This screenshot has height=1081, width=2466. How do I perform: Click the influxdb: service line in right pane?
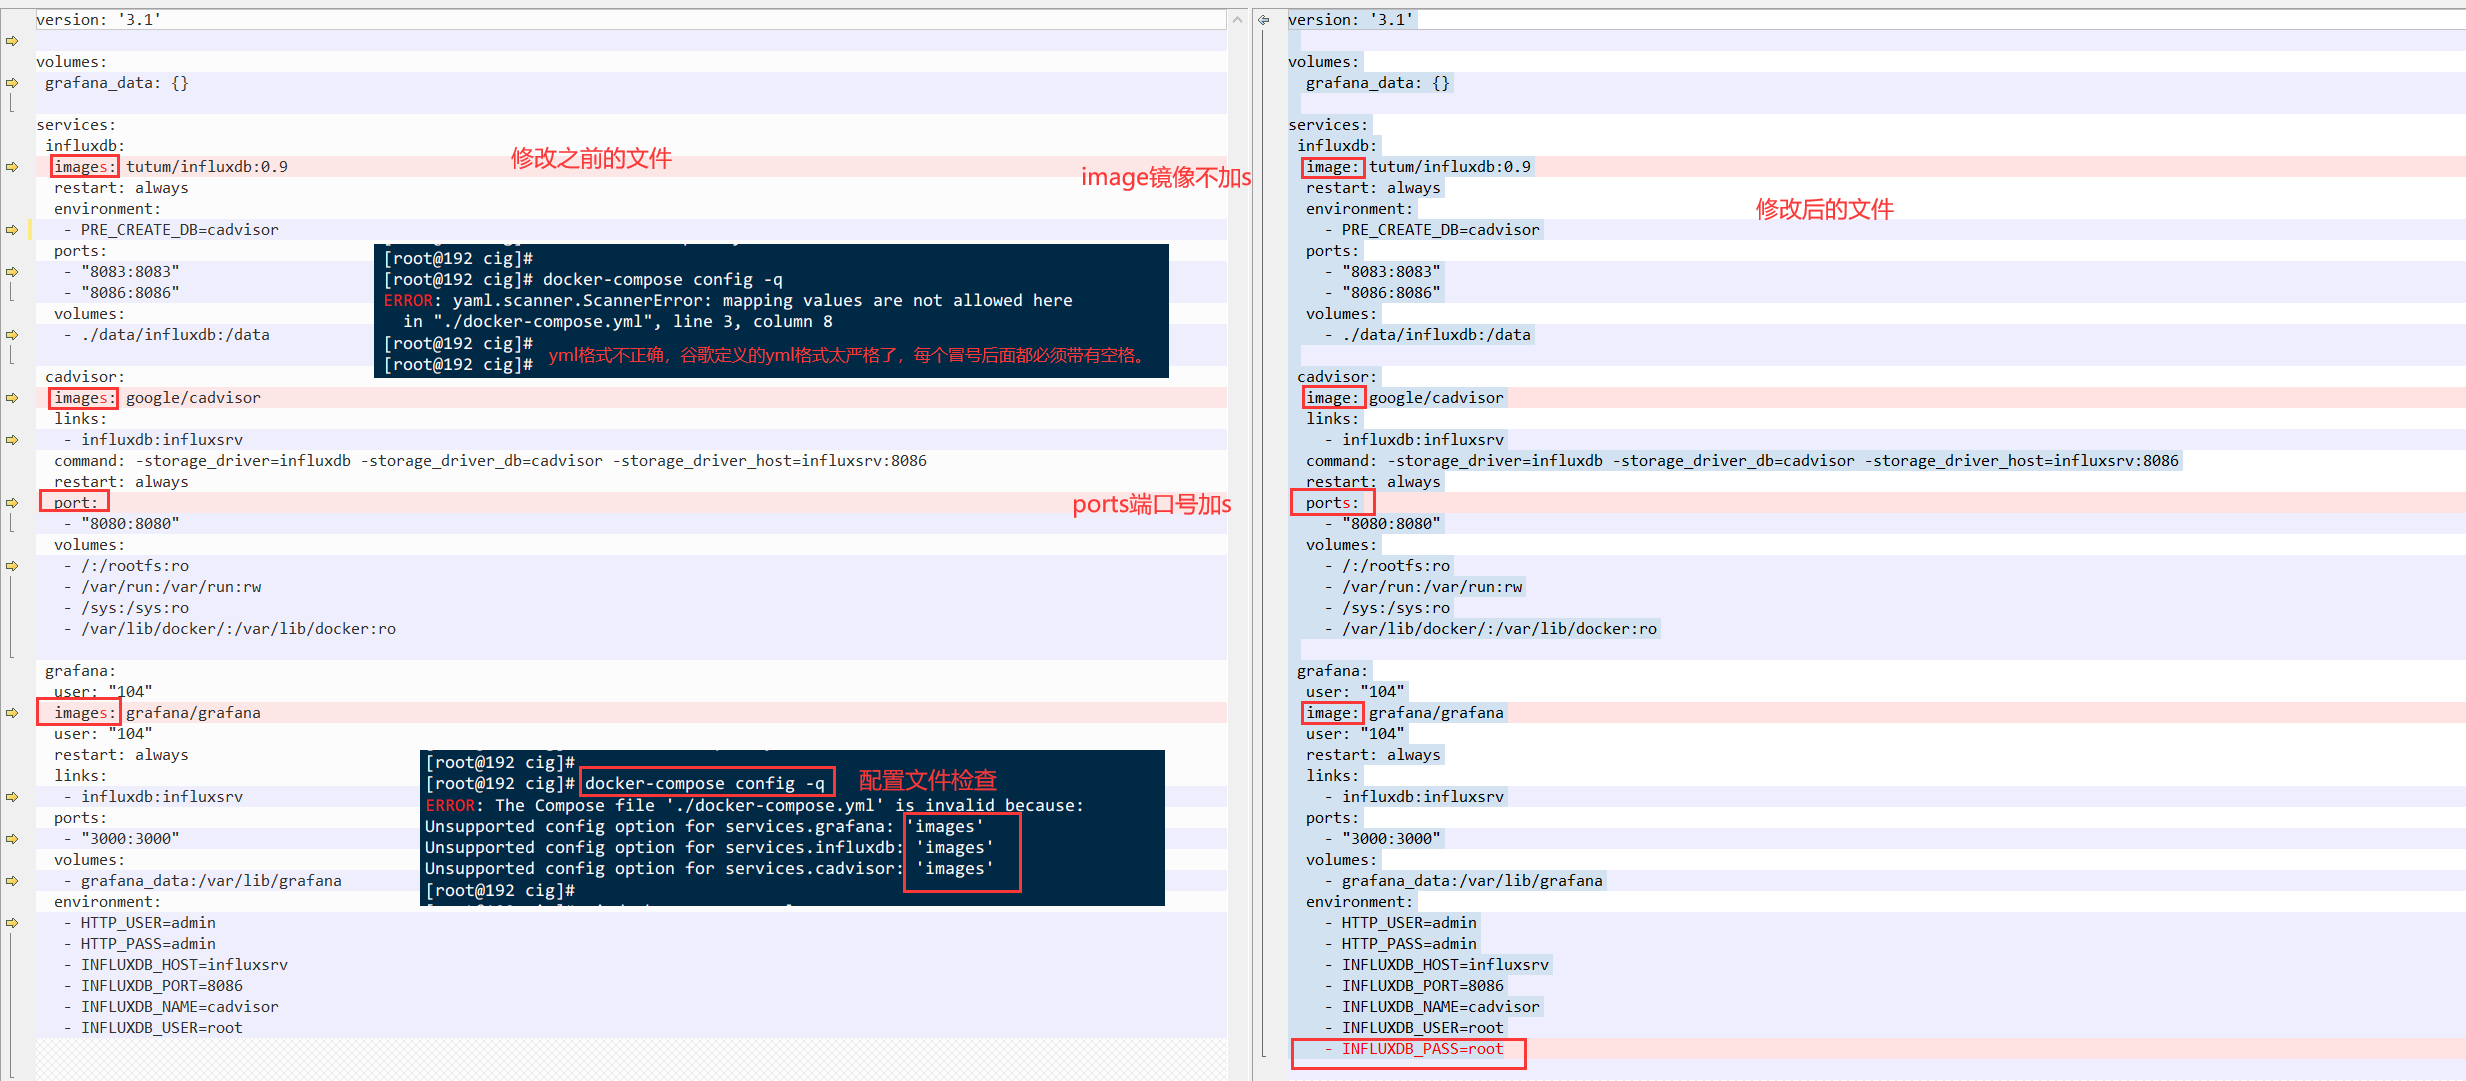1337,146
